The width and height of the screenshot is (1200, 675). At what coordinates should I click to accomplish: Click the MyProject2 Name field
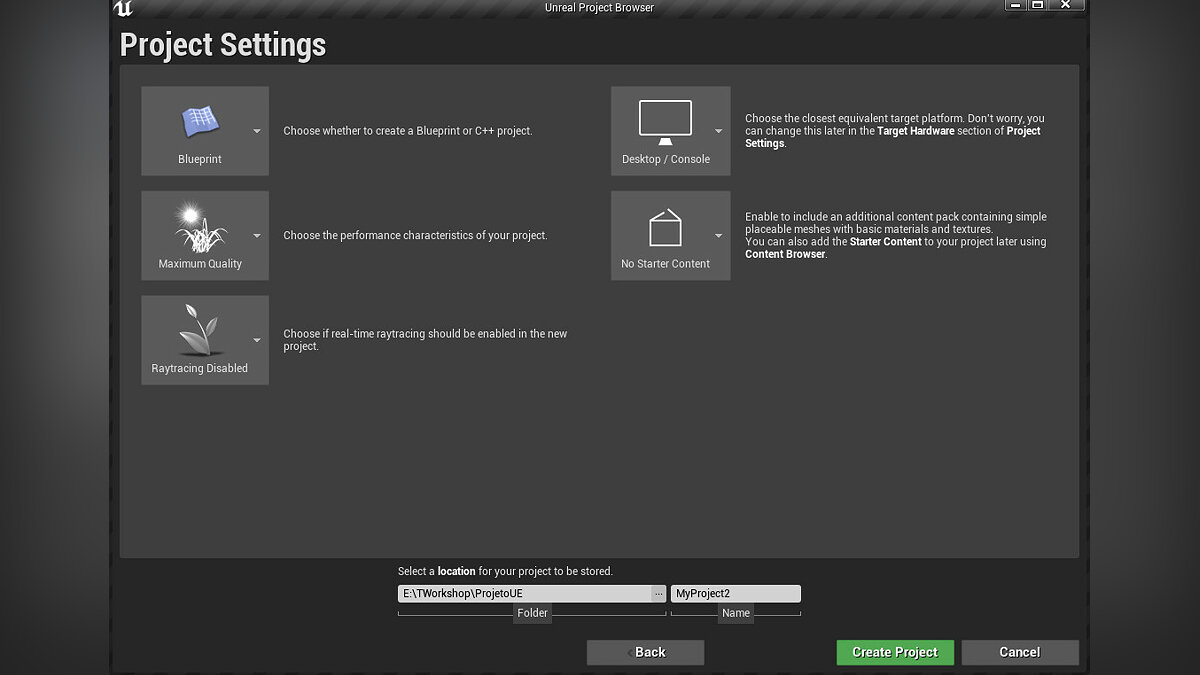[x=735, y=594]
